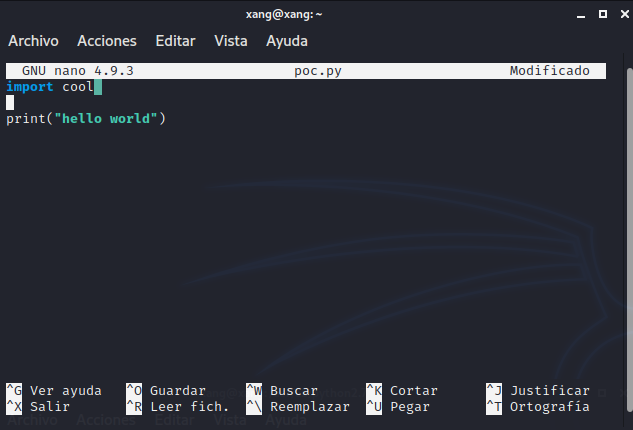Click the import keyword on line one

pos(30,87)
